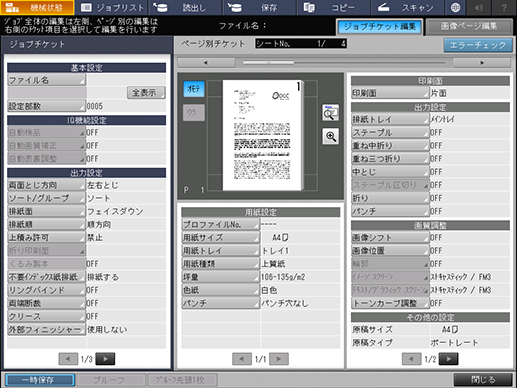Open the パンチ setting under 出力設定

coord(390,211)
